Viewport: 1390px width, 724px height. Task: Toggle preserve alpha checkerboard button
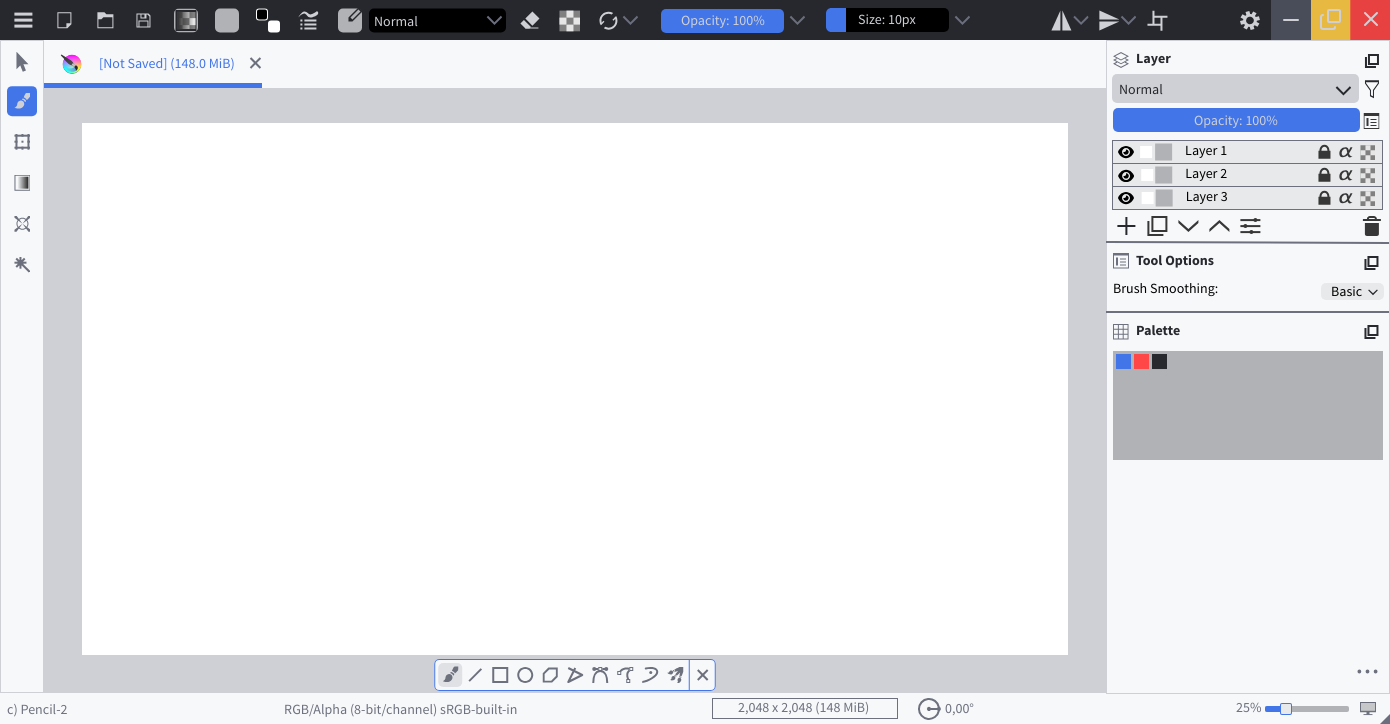point(569,20)
